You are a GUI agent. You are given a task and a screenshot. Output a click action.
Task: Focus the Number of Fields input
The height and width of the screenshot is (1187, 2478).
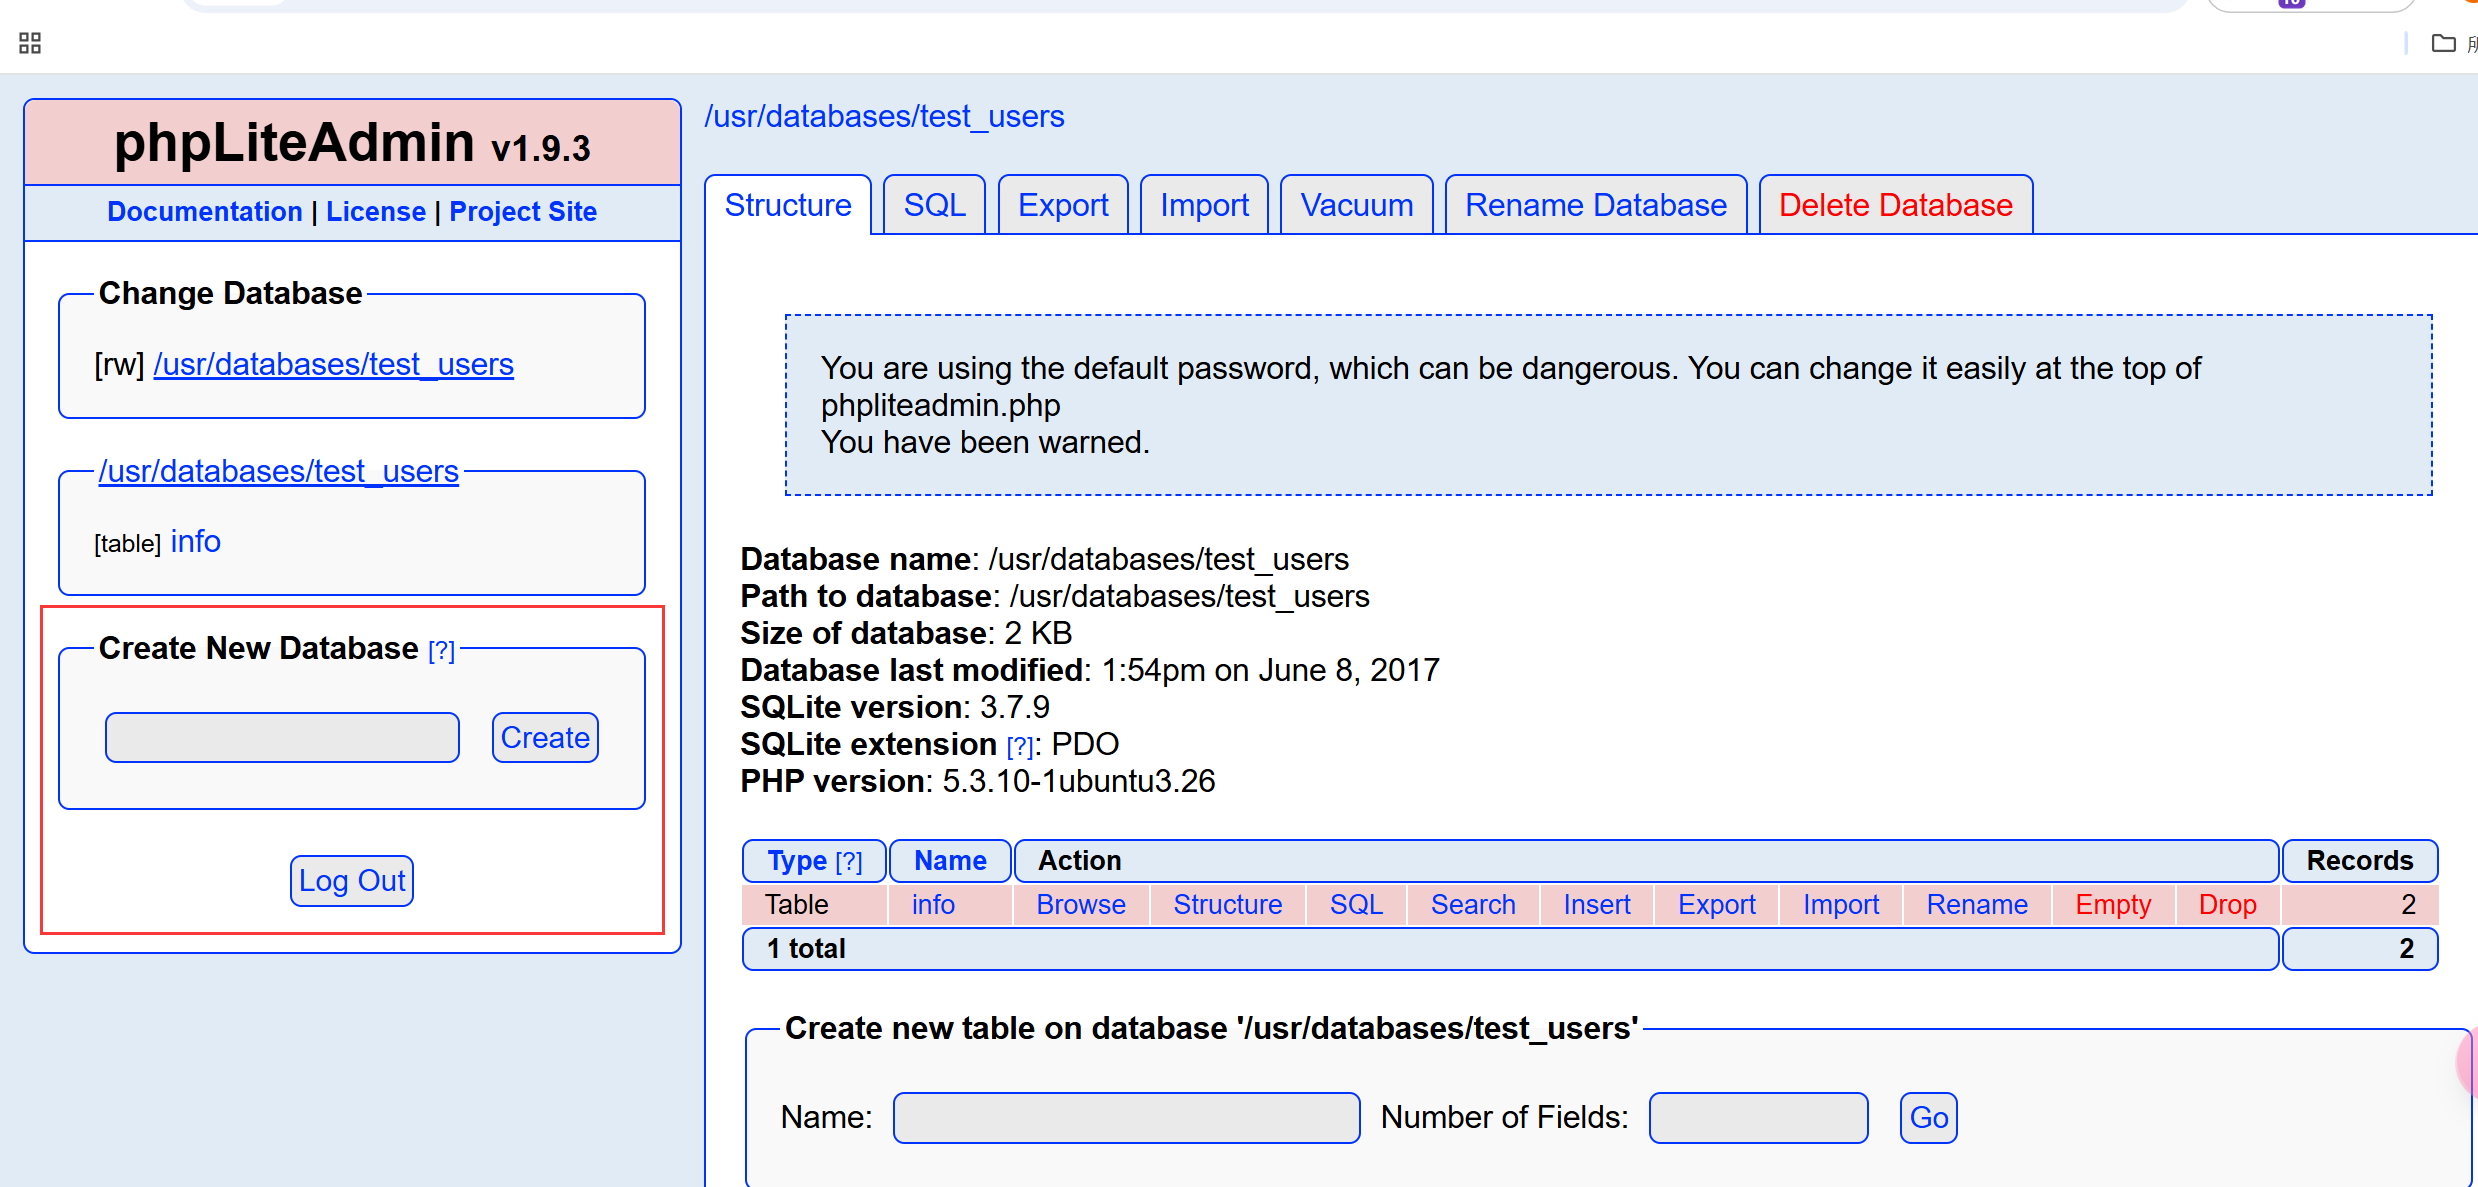(1759, 1118)
